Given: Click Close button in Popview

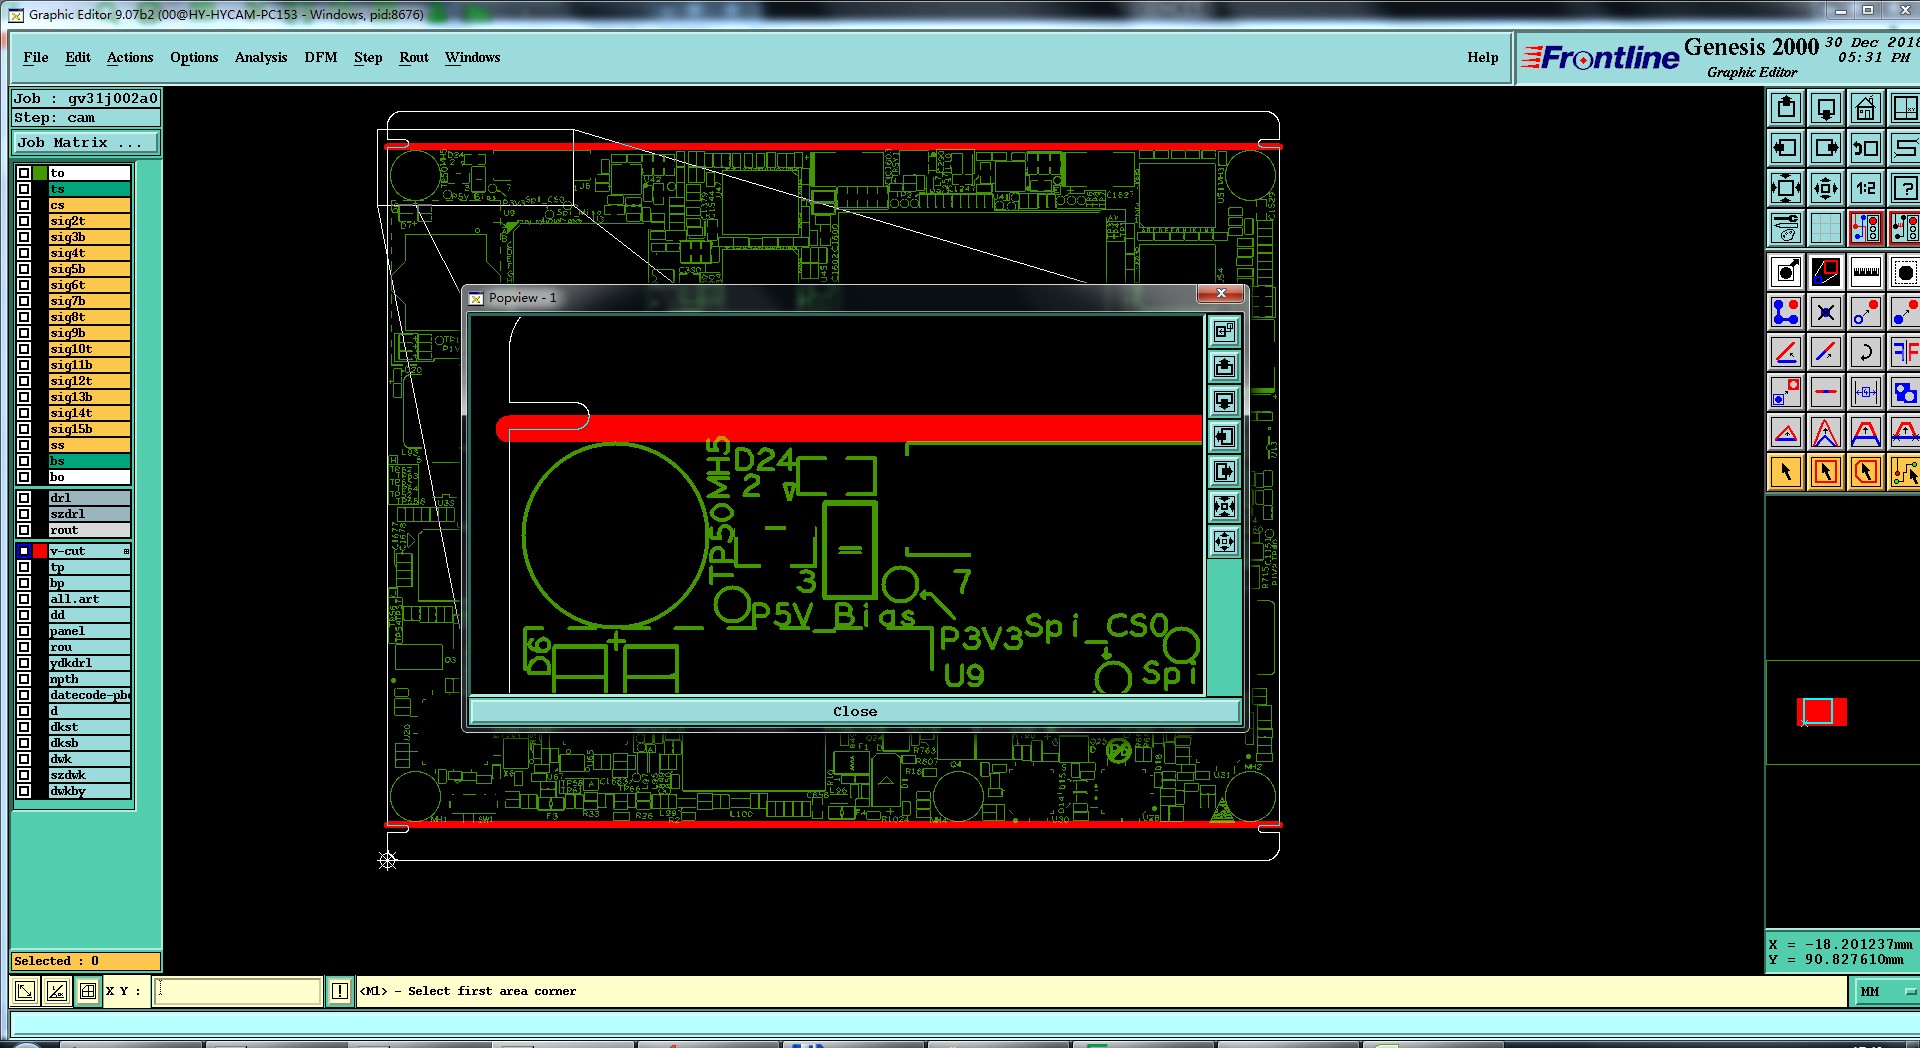Looking at the screenshot, I should point(855,711).
